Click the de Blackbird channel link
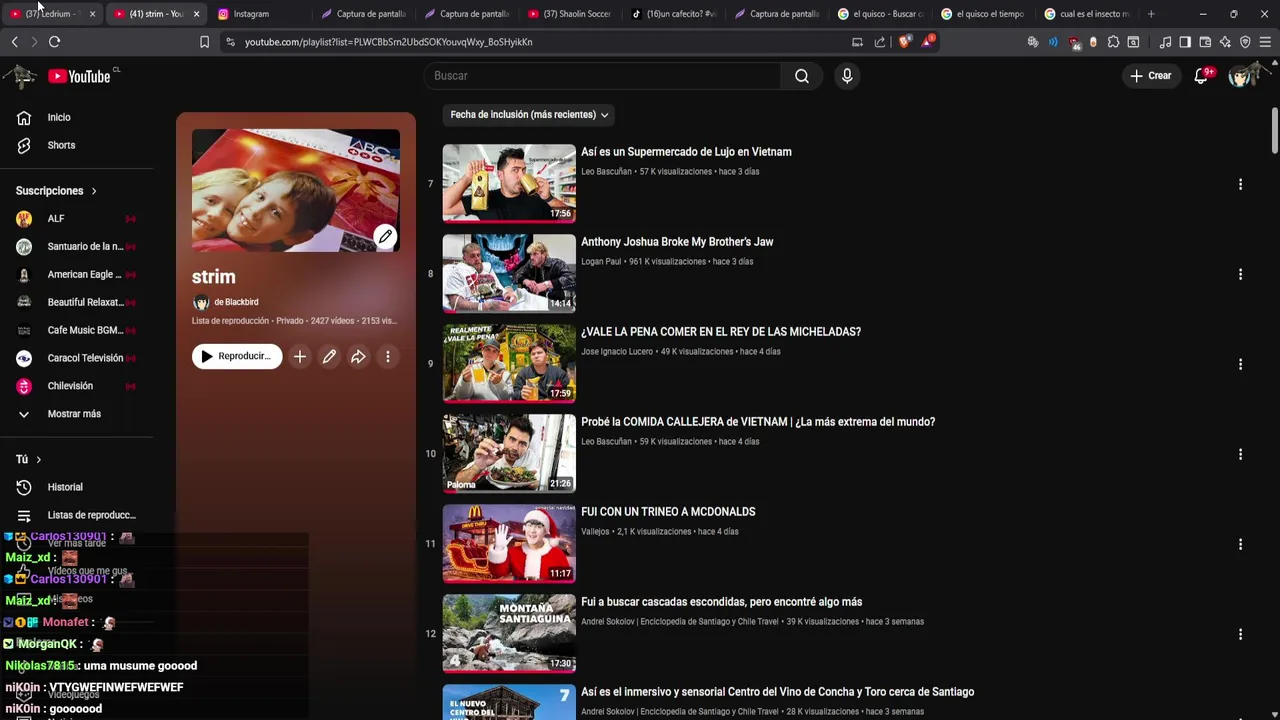 coord(236,302)
